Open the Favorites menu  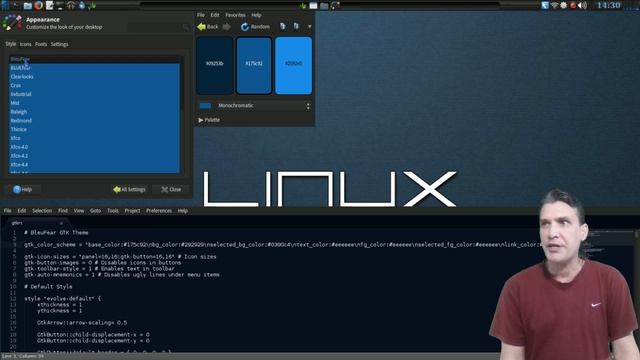tap(236, 15)
